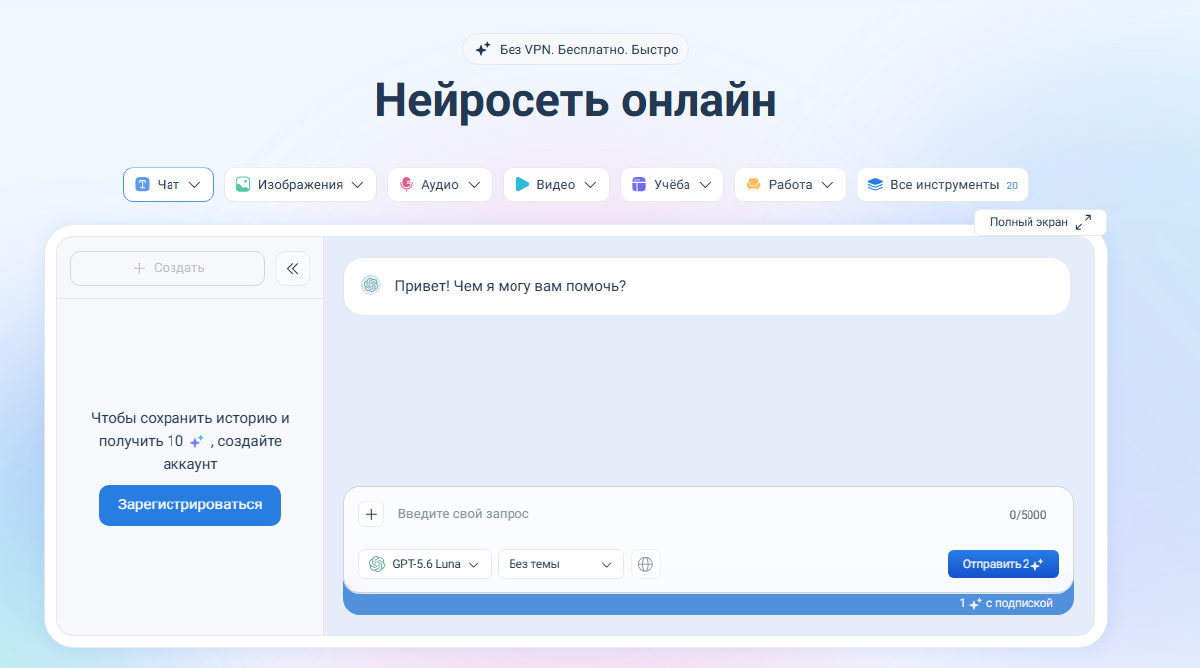The image size is (1200, 668).
Task: Click the 0/5000 character counter
Action: coord(1028,515)
